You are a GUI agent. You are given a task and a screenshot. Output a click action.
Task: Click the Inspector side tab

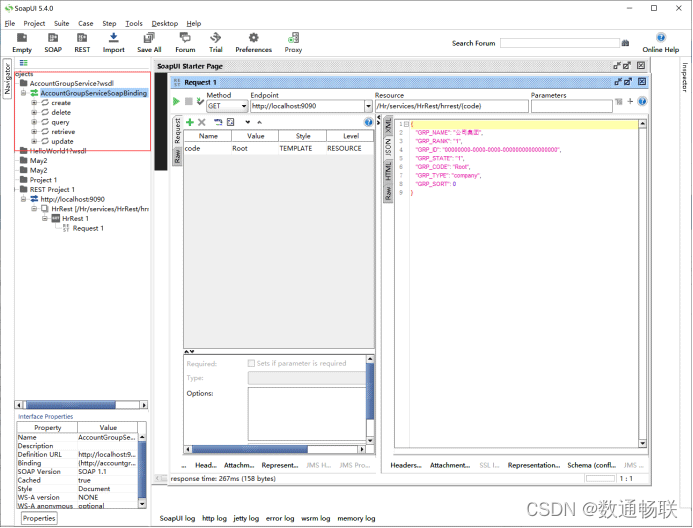[x=684, y=77]
